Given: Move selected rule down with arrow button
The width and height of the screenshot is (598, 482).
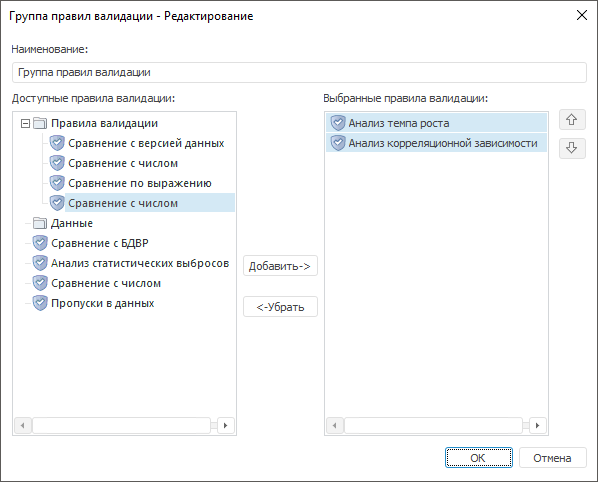Looking at the screenshot, I should click(x=572, y=148).
